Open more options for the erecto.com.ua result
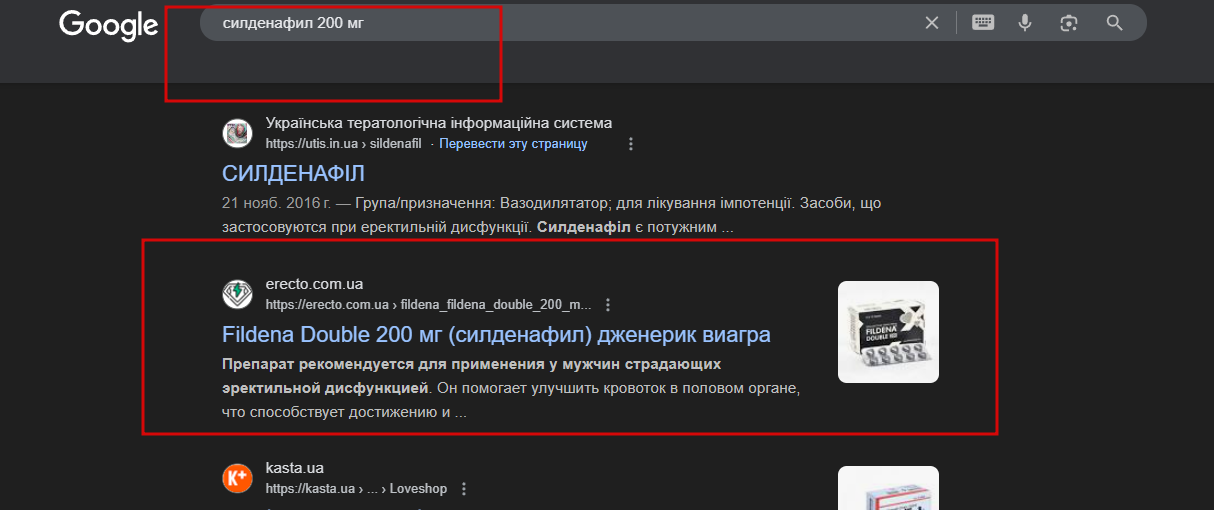Image resolution: width=1214 pixels, height=510 pixels. (608, 305)
